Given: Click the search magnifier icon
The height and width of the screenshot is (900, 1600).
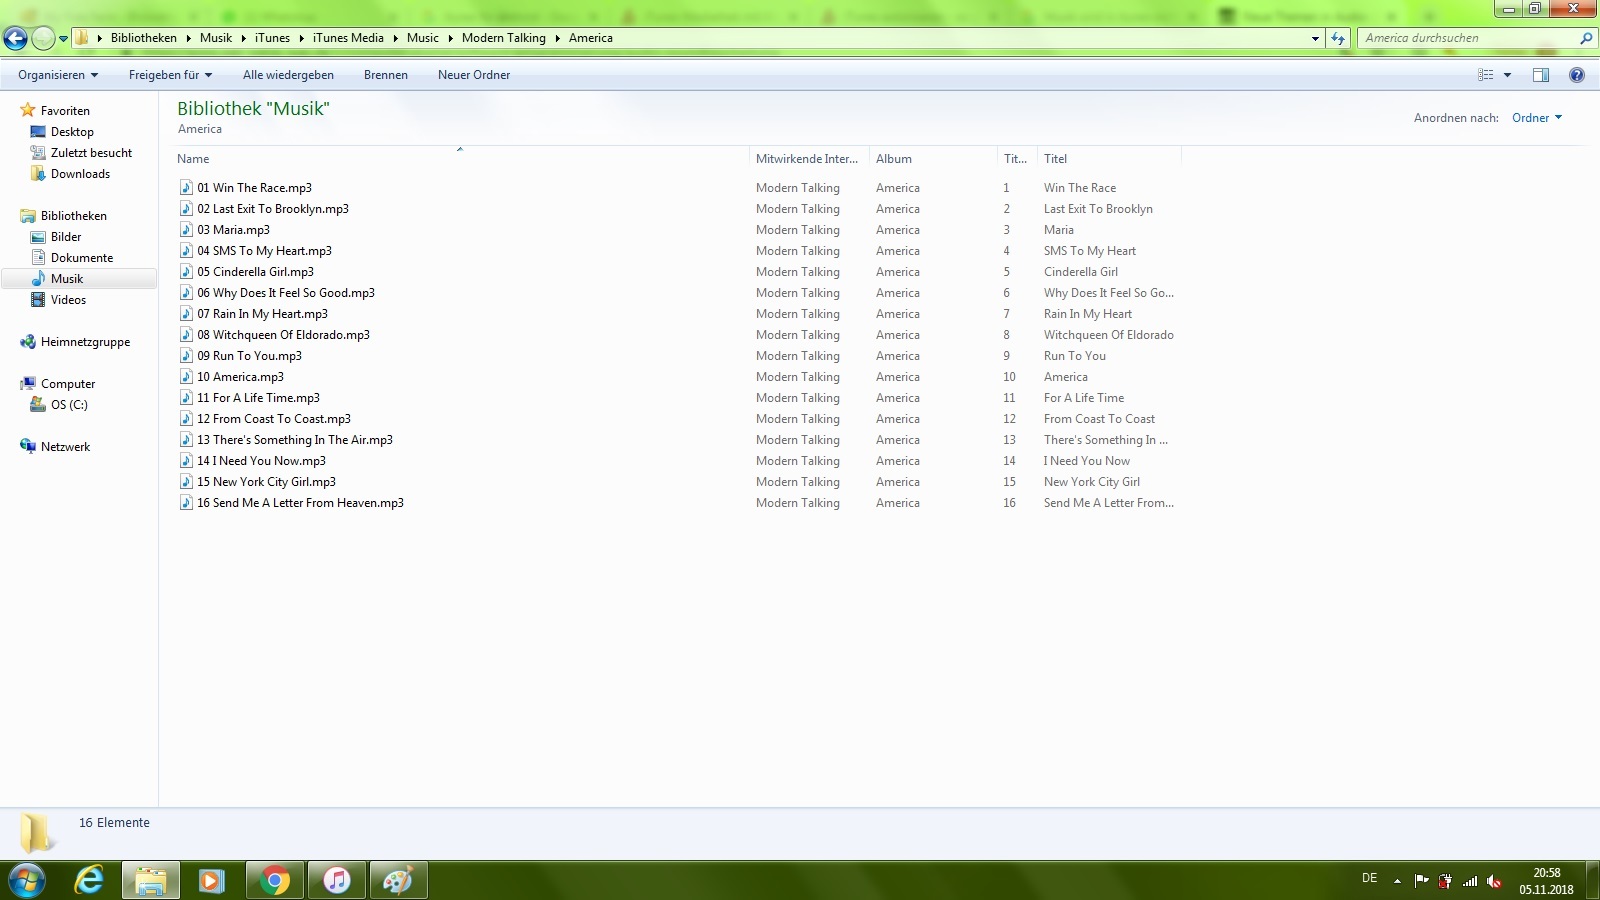Looking at the screenshot, I should click(x=1586, y=38).
